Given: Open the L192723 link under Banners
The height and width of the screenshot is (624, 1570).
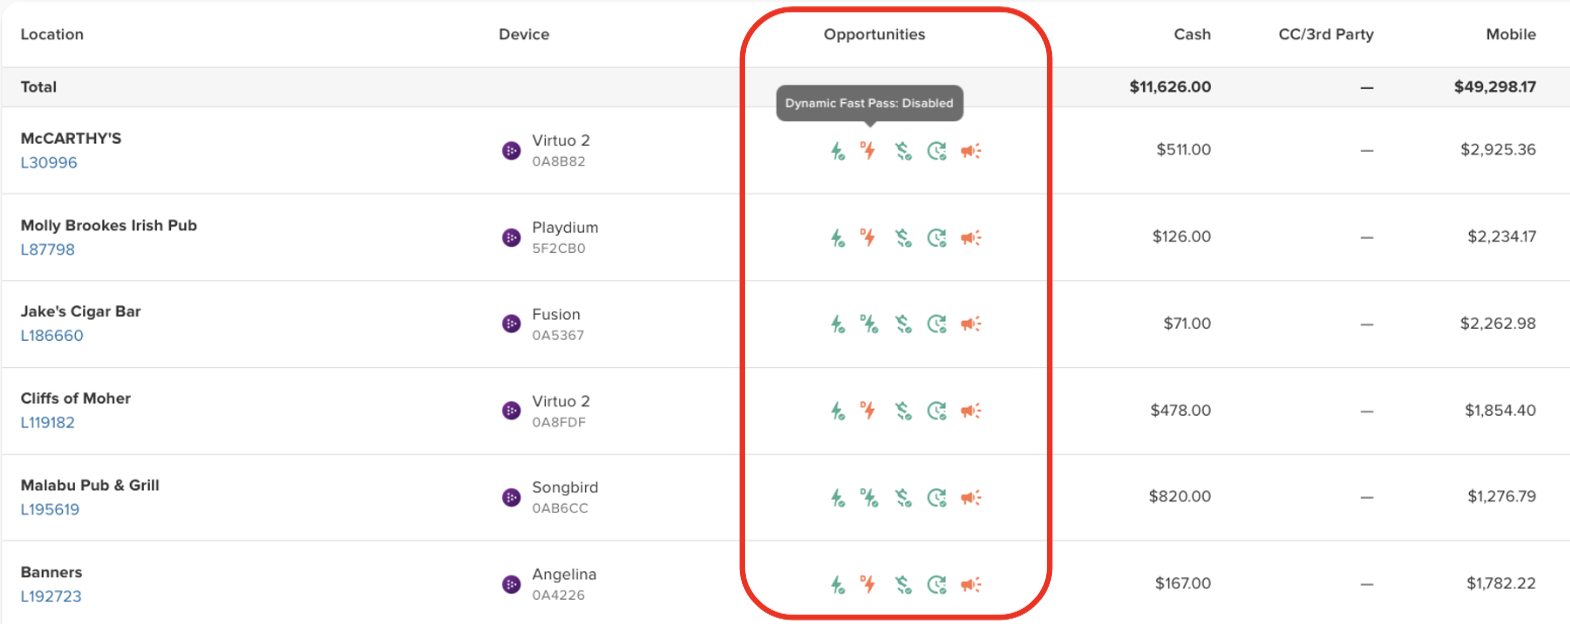Looking at the screenshot, I should click(51, 597).
